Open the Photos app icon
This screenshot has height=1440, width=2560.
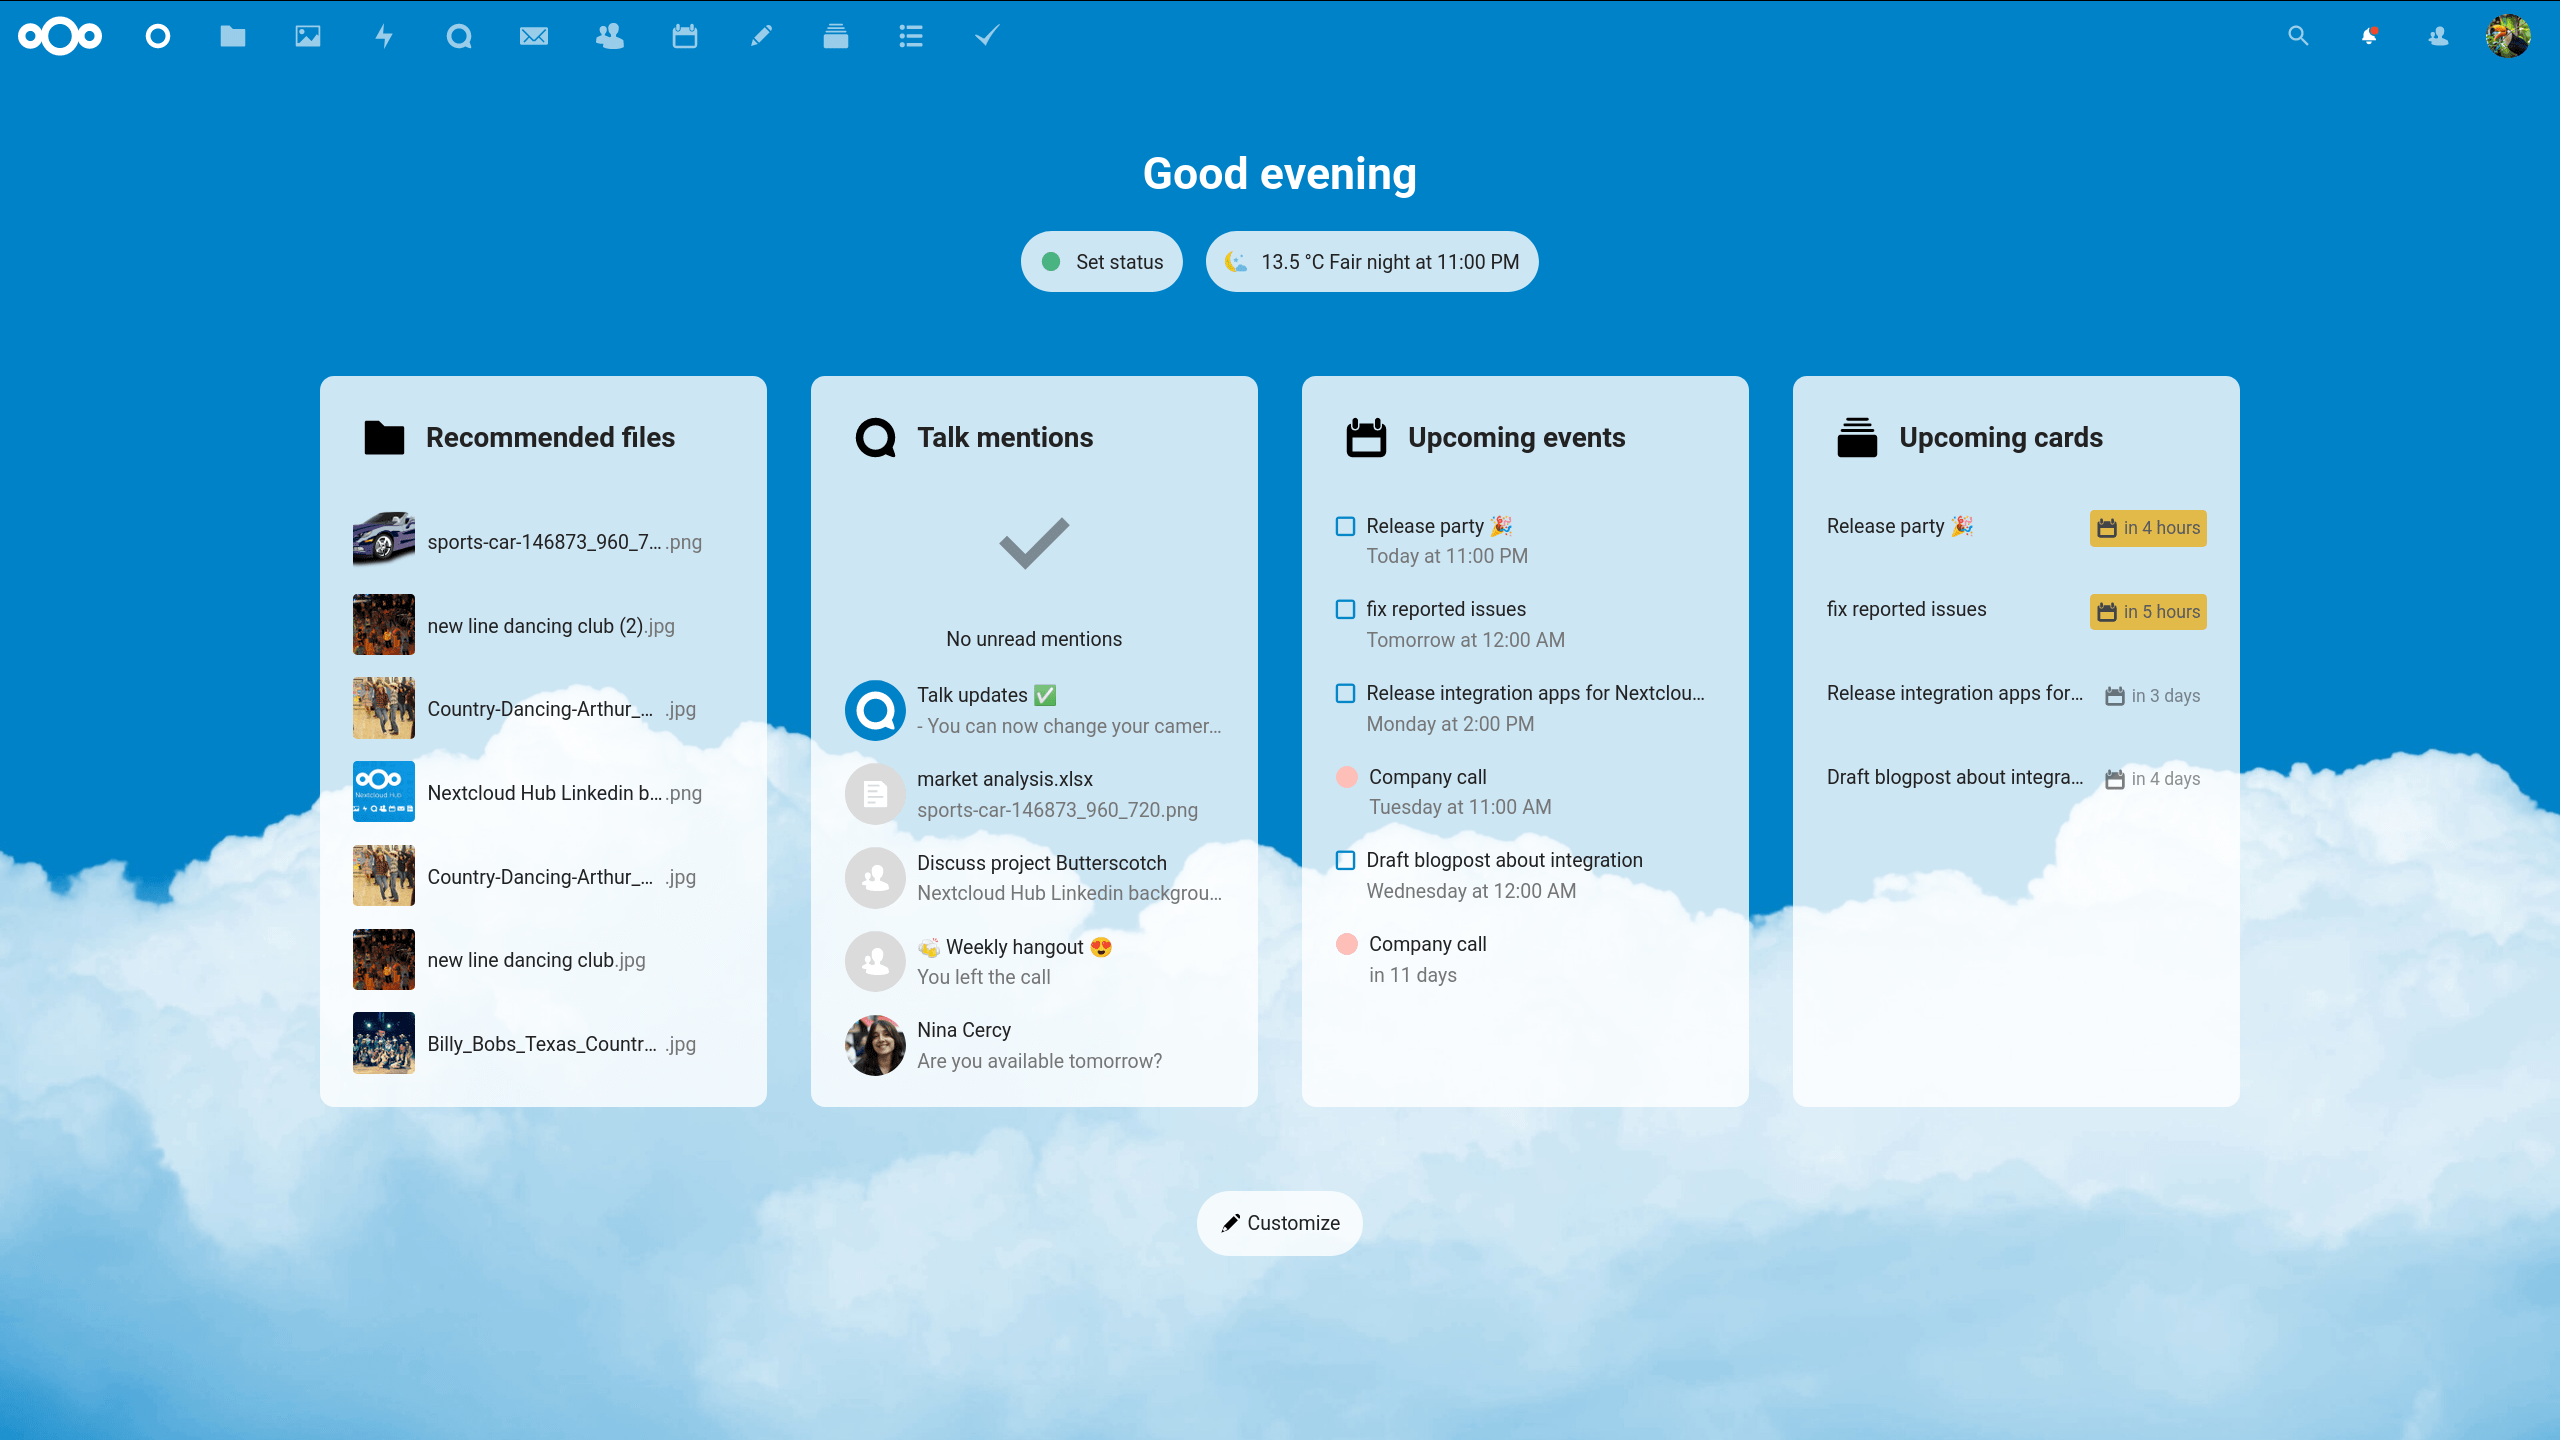point(308,35)
